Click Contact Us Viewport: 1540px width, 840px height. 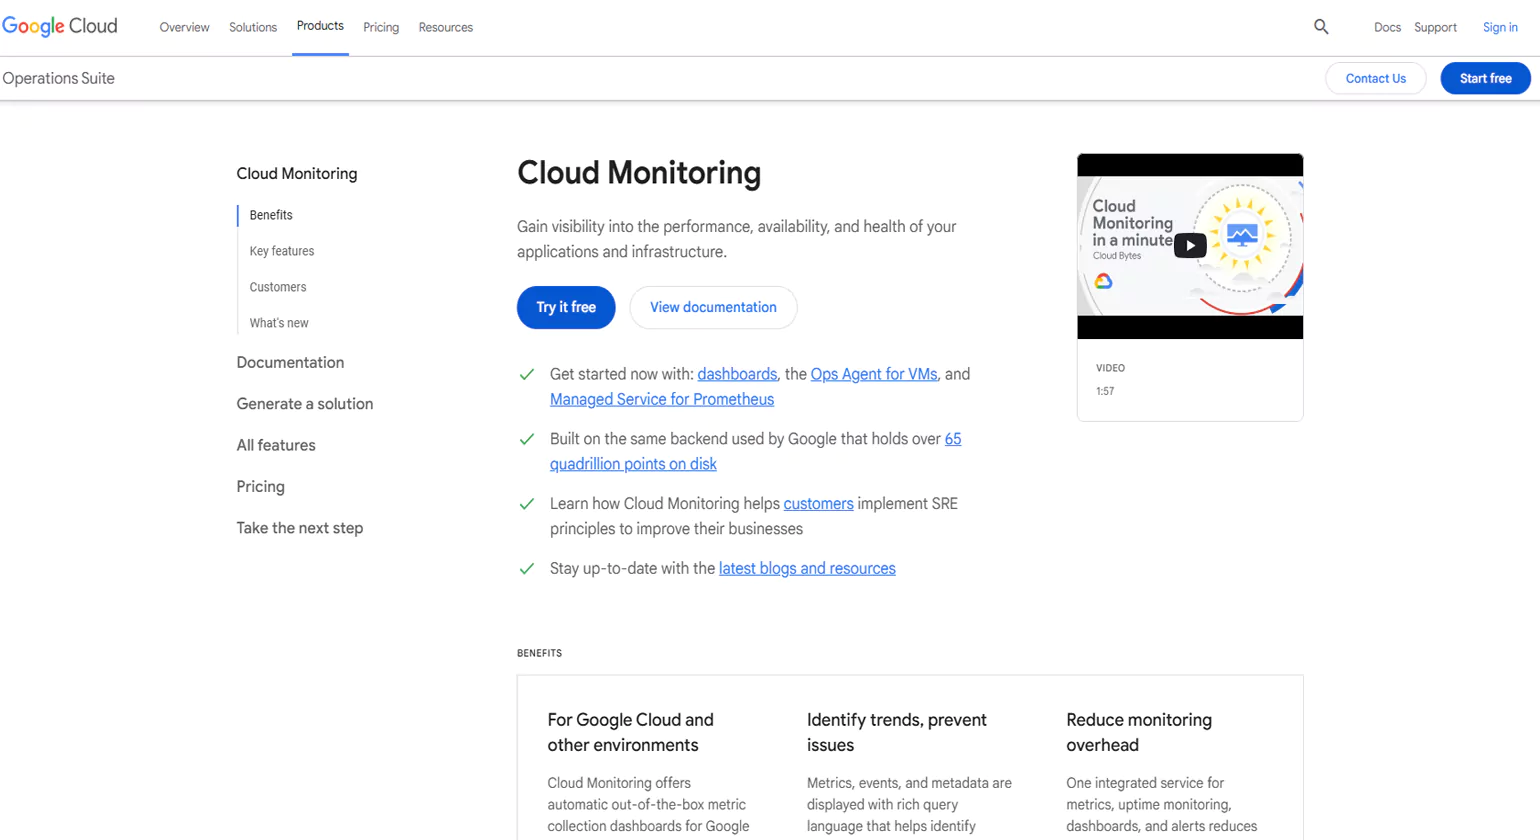point(1375,78)
